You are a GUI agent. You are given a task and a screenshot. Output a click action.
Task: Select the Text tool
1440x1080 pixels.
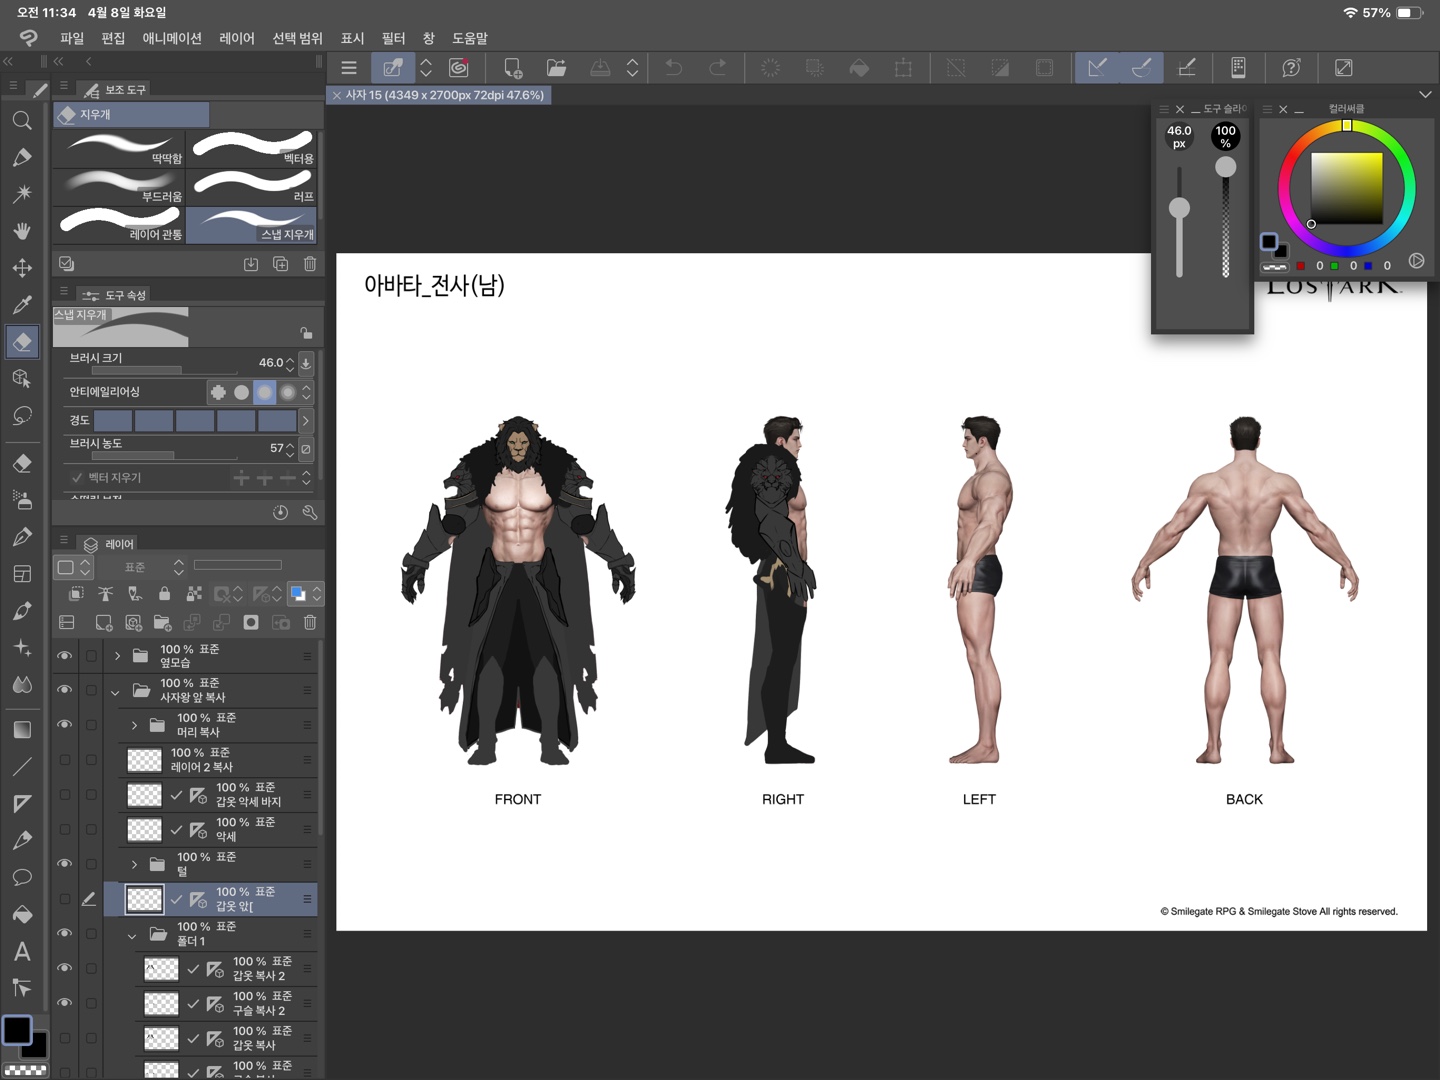22,951
